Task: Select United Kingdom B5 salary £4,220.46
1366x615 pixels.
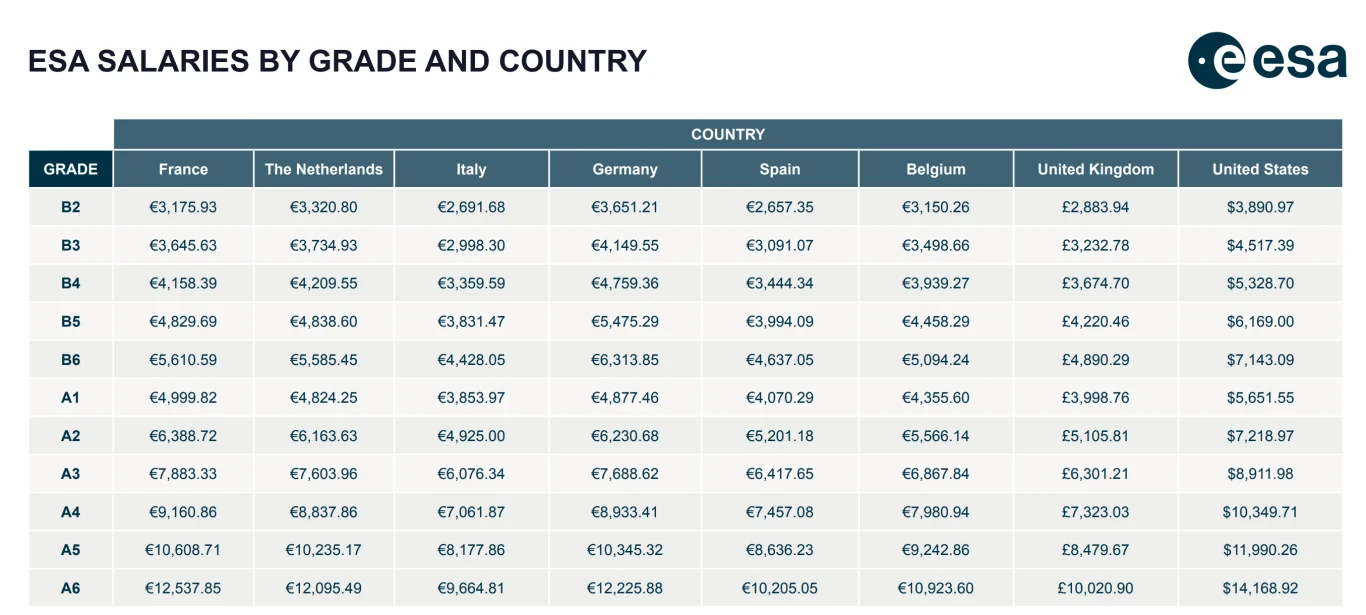Action: pos(1096,322)
